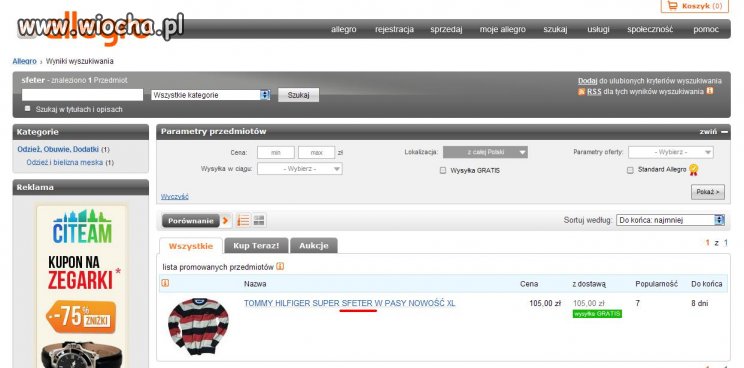Click the Standard Allegro medal icon
Screen dimensions: 744x368
[694, 170]
